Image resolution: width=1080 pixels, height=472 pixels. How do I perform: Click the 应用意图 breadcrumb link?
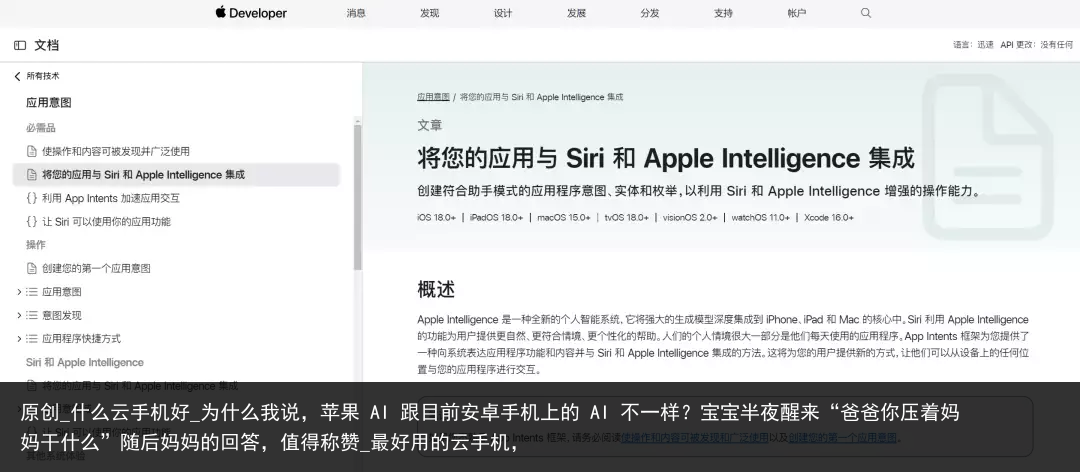click(433, 97)
